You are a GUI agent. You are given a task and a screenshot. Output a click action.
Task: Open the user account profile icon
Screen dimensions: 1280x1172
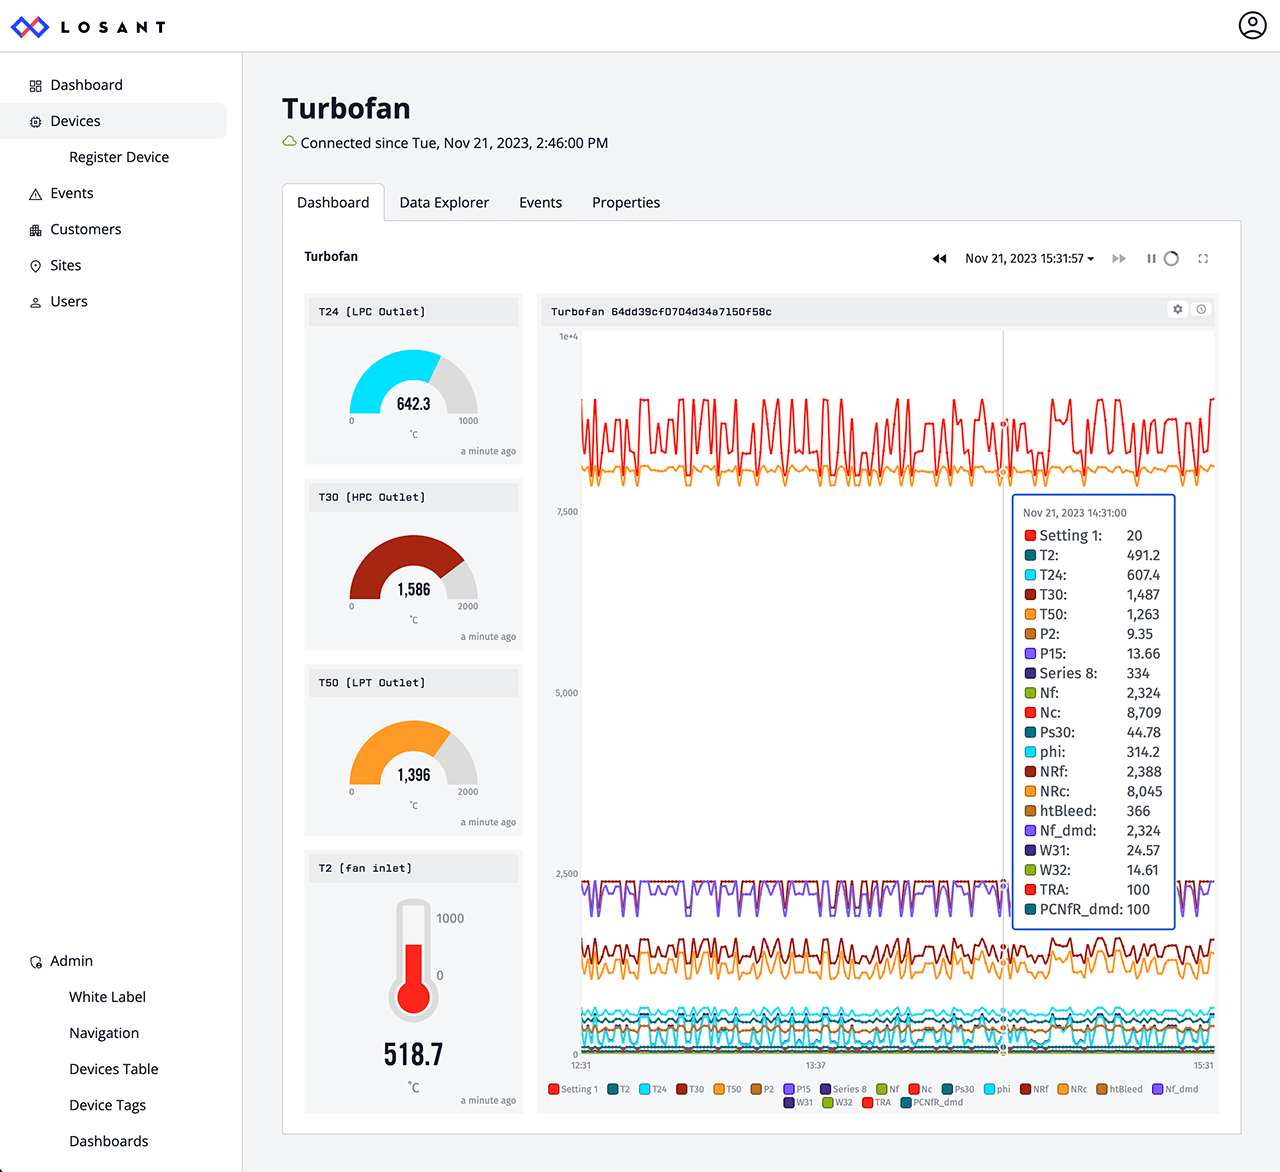click(x=1252, y=25)
